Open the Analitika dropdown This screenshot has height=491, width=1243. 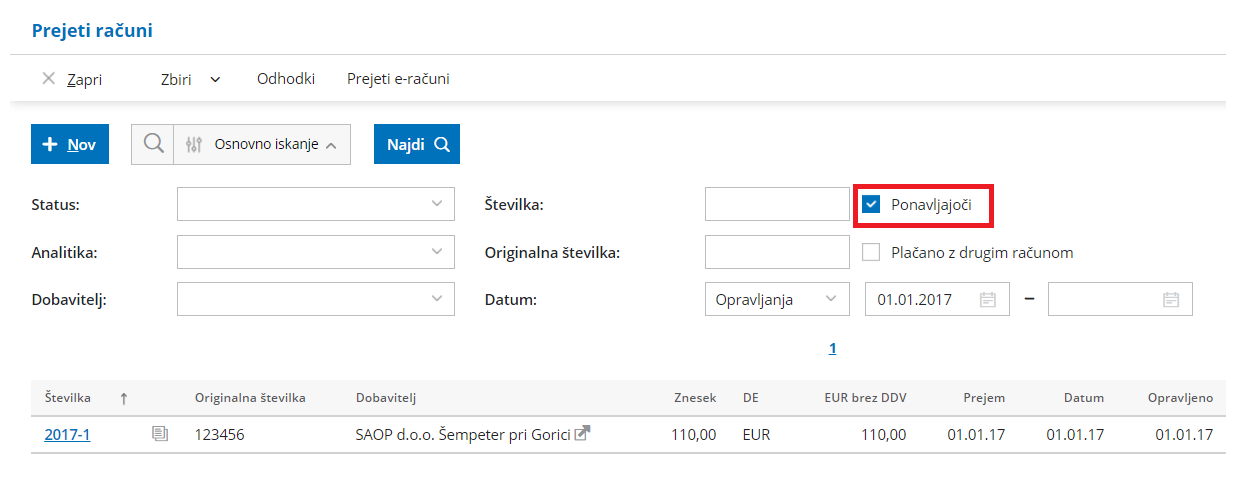[x=315, y=252]
